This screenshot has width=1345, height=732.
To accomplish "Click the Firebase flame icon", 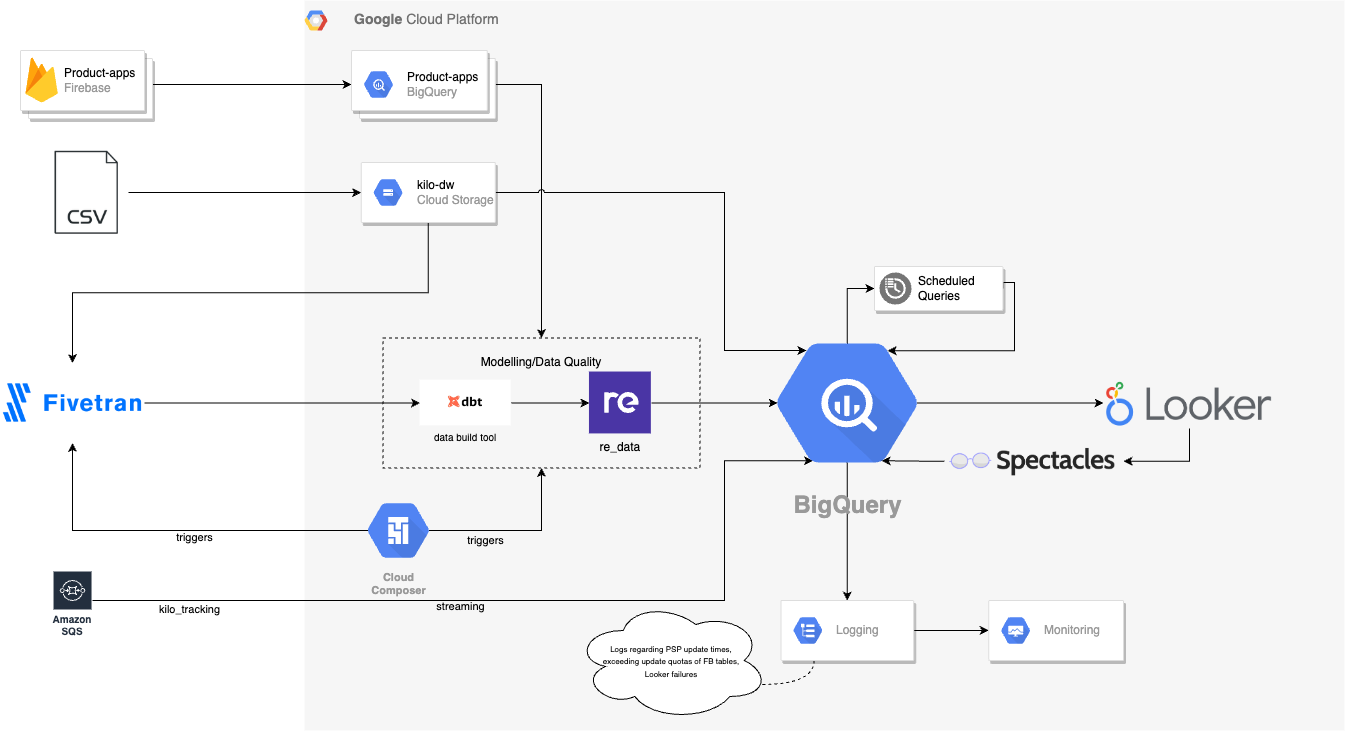I will [x=41, y=80].
